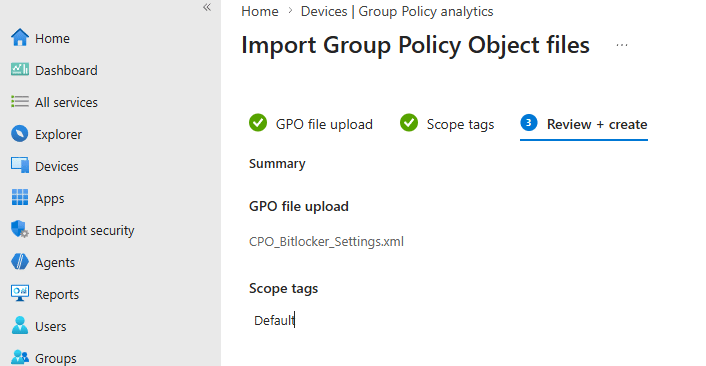The width and height of the screenshot is (706, 366).
Task: Click Devices | Group Policy analytics breadcrumb
Action: [x=397, y=11]
